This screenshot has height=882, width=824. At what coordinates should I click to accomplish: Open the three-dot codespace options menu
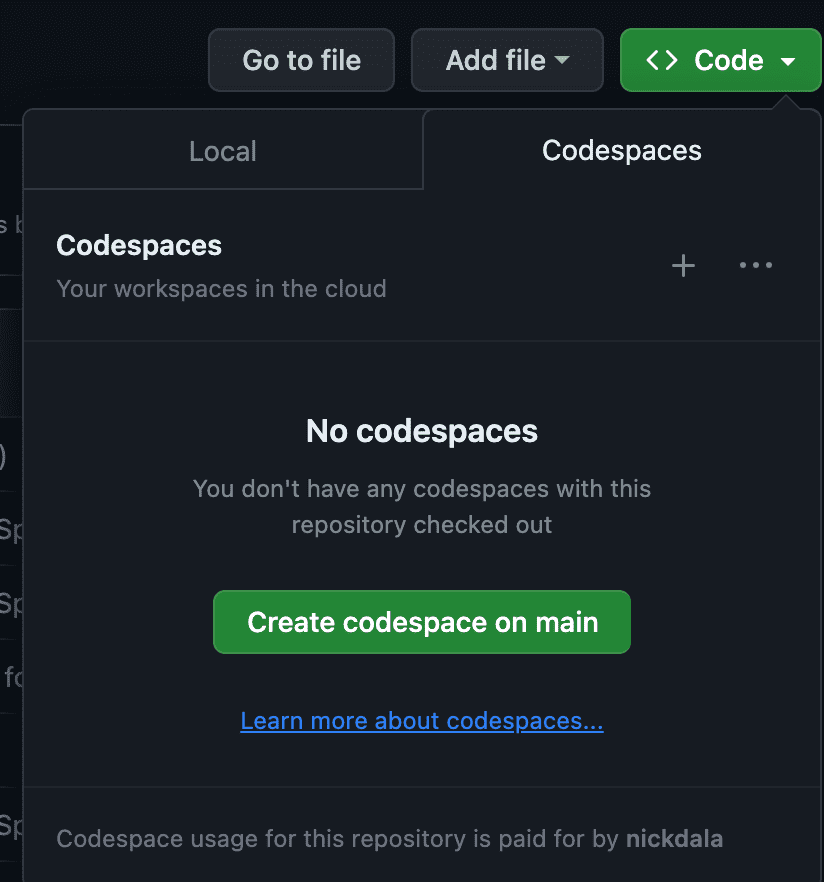[x=755, y=265]
